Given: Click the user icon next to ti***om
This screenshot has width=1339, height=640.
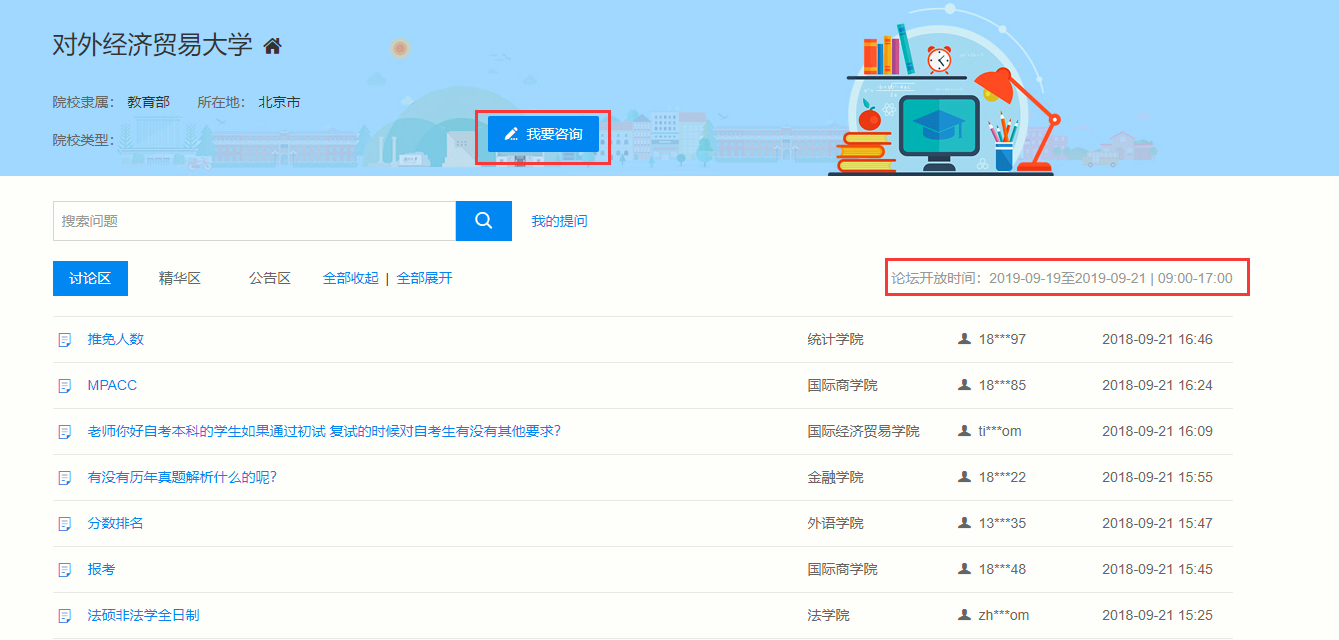Looking at the screenshot, I should (964, 431).
